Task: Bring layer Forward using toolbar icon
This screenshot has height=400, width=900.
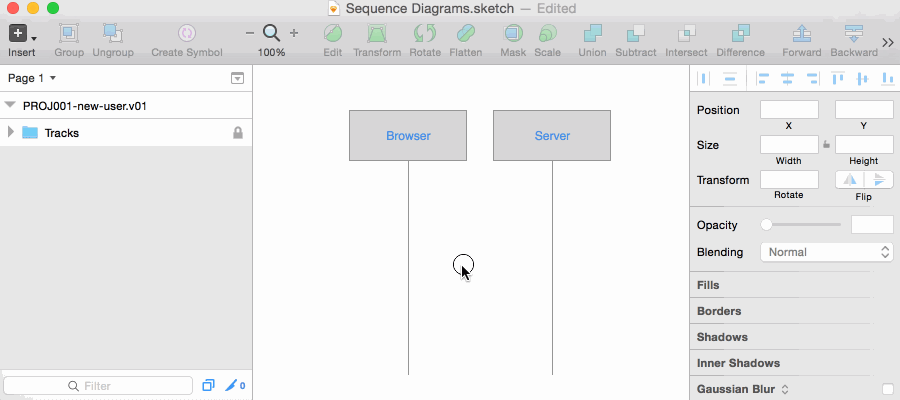Action: click(x=801, y=34)
